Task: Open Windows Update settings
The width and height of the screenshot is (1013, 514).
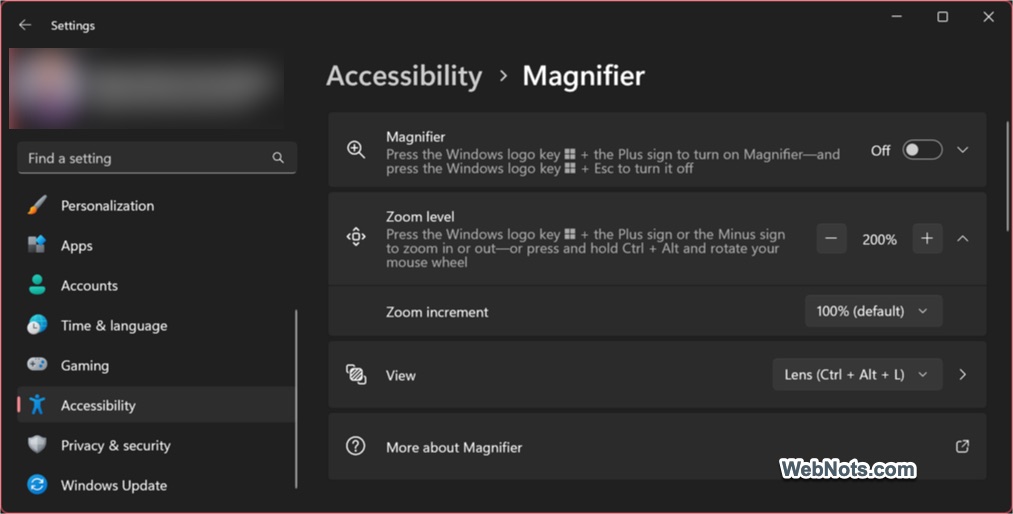Action: (156, 485)
